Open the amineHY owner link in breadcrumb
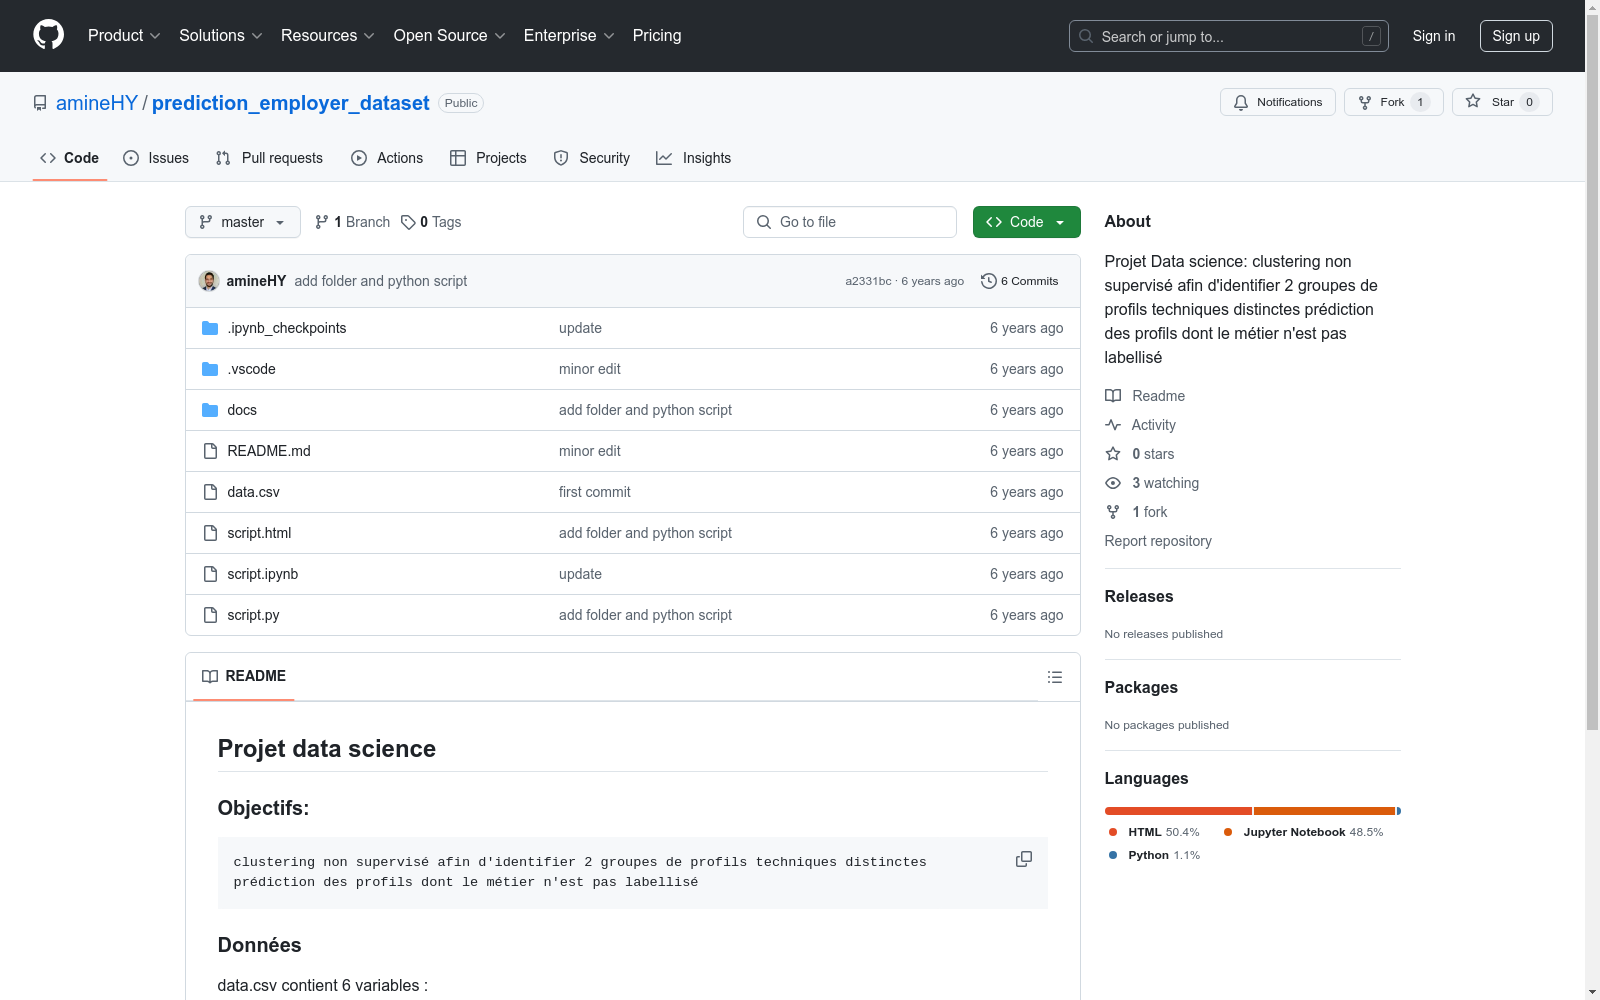The image size is (1600, 1000). [x=97, y=103]
